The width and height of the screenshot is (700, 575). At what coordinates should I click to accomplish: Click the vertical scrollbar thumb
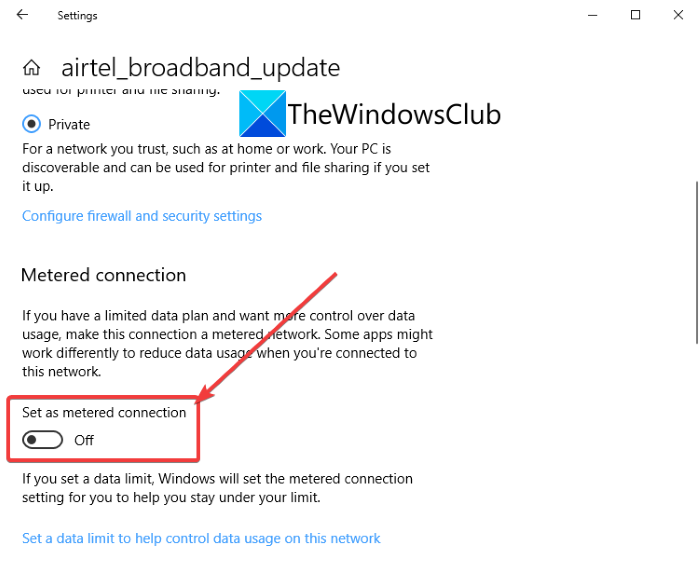click(696, 260)
